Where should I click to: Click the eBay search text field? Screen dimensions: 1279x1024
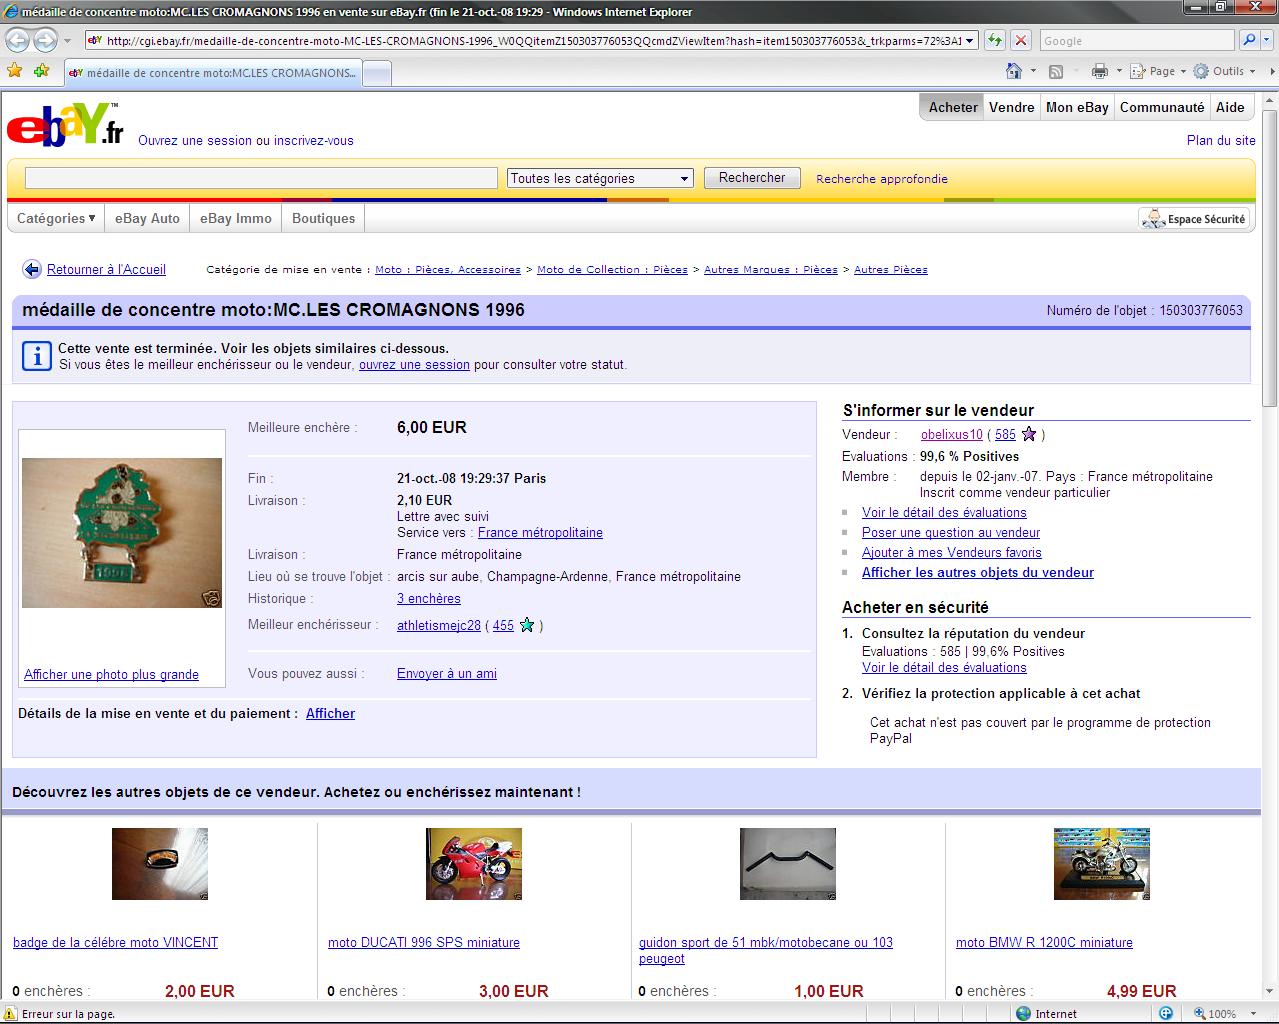pyautogui.click(x=261, y=178)
